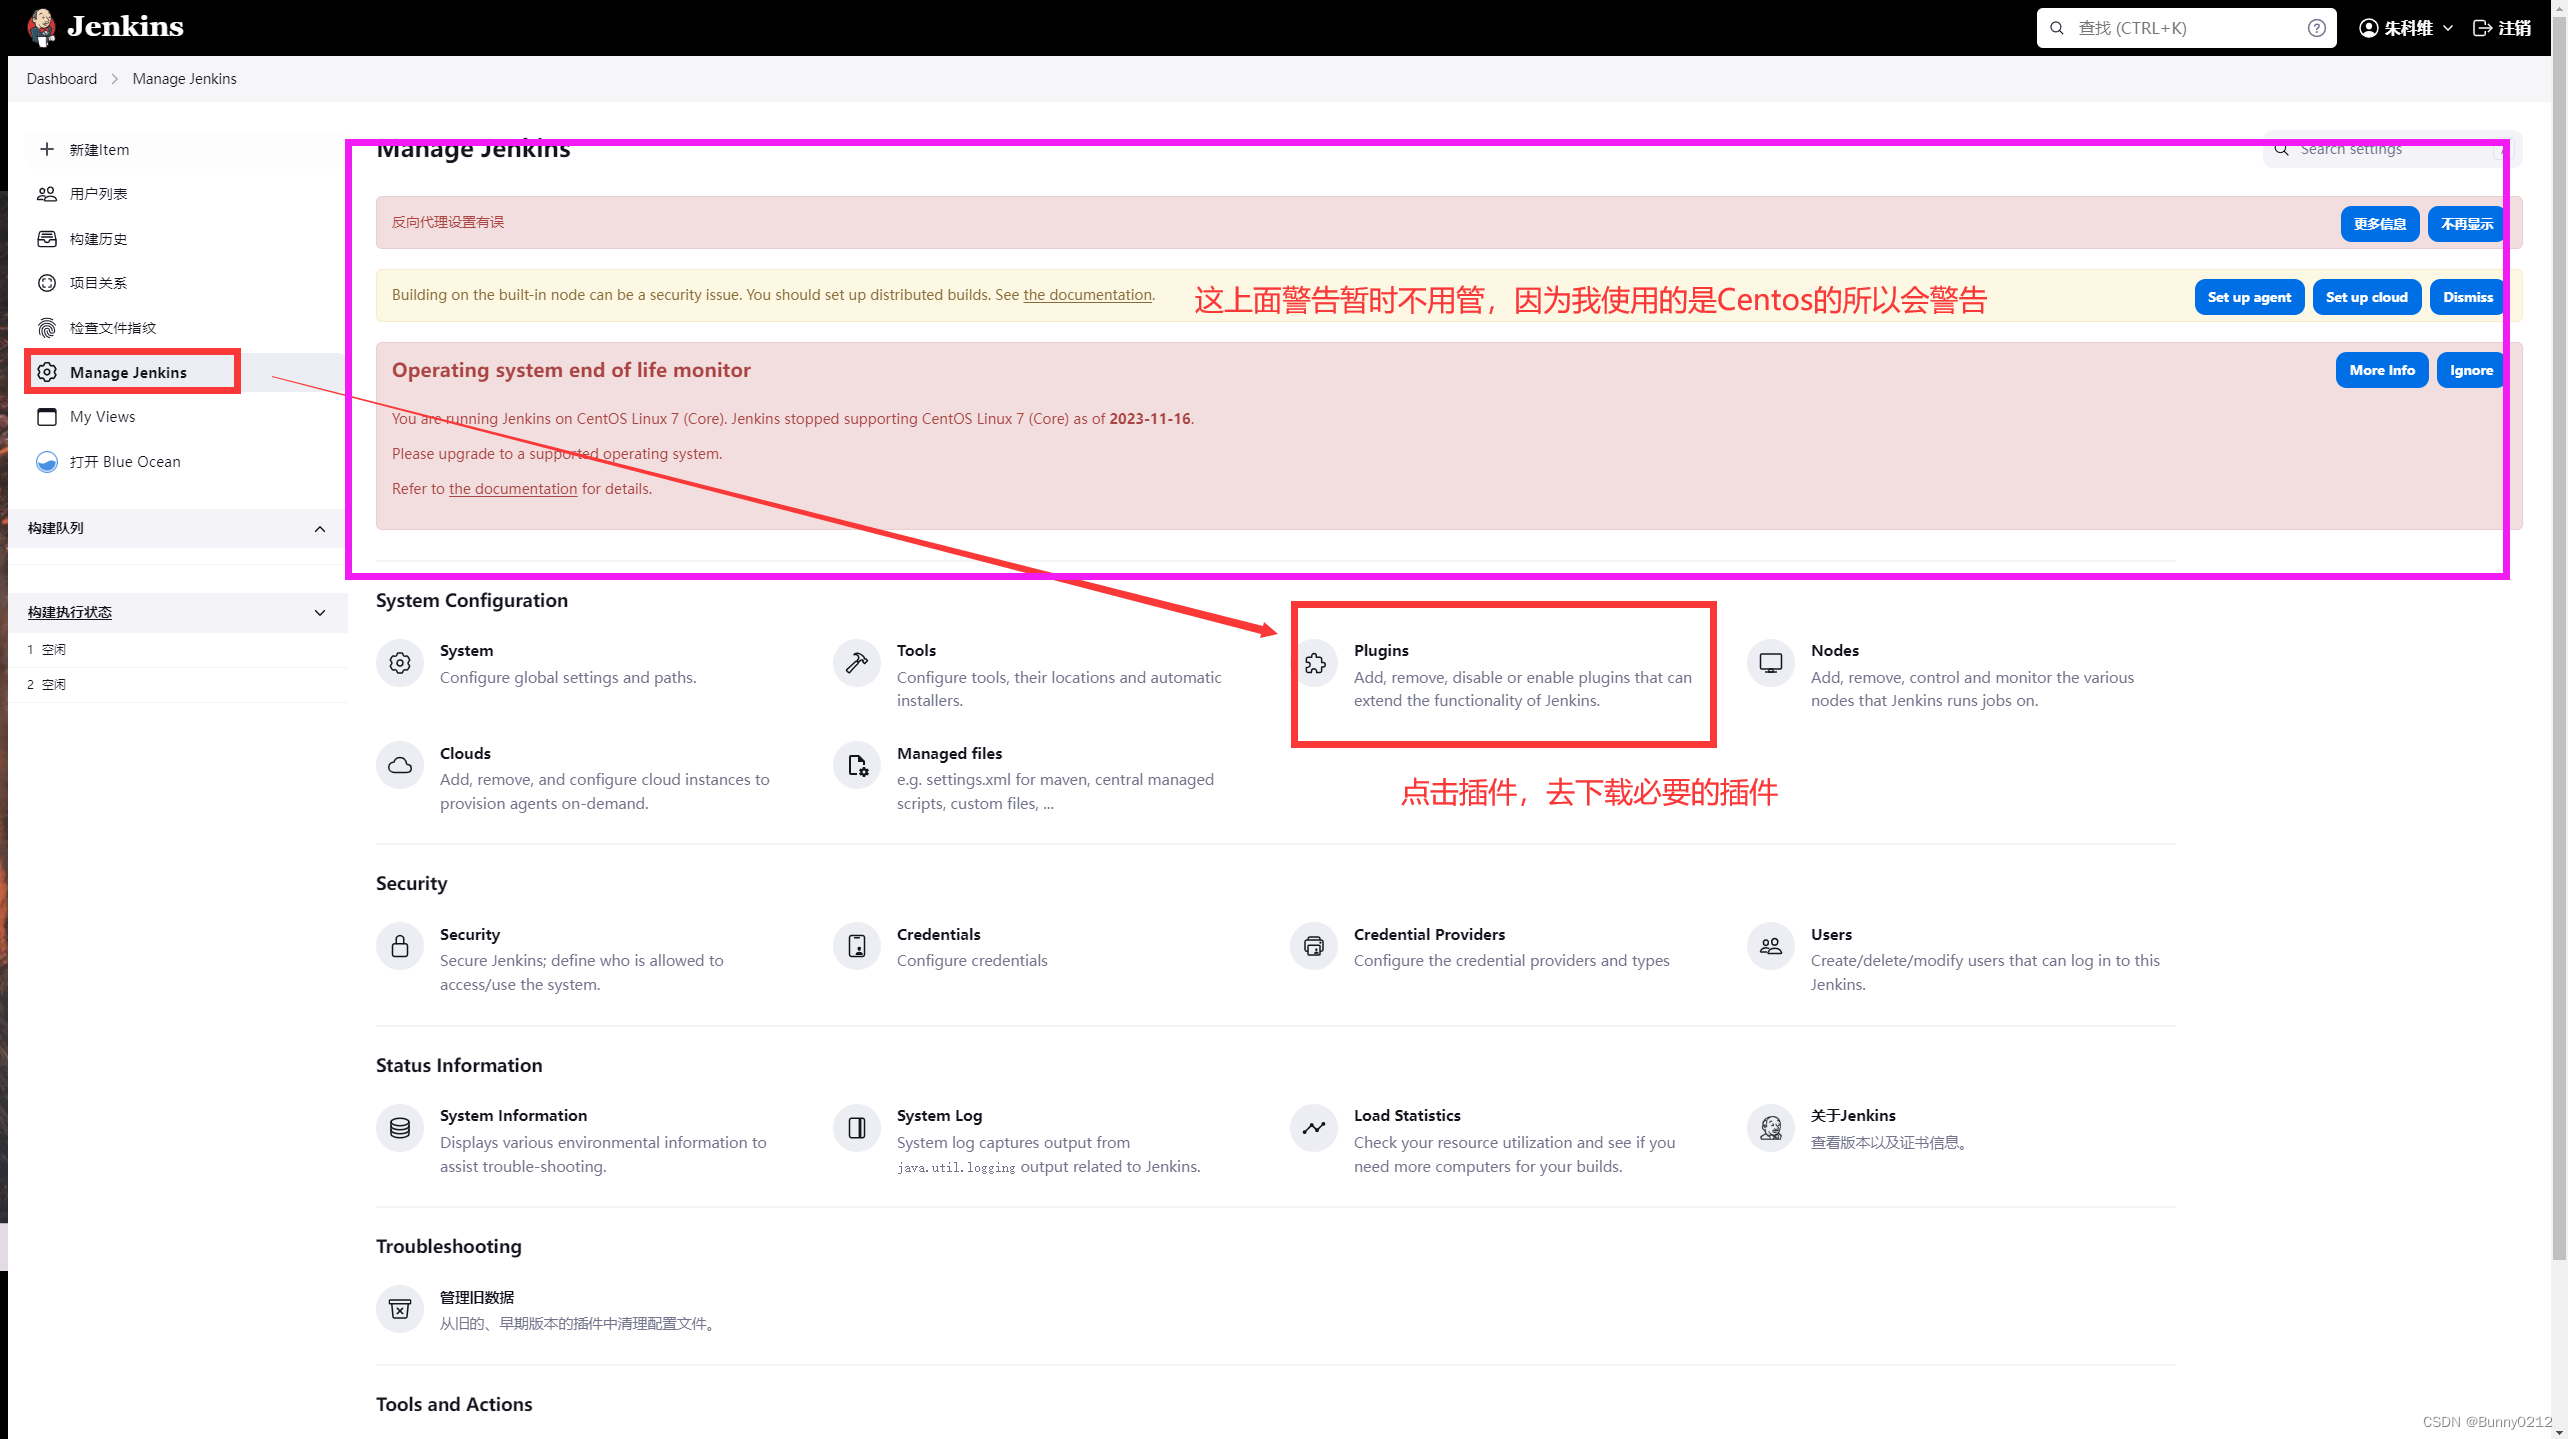2568x1439 pixels.
Task: Click the Blue Ocean wave icon
Action: (x=46, y=462)
